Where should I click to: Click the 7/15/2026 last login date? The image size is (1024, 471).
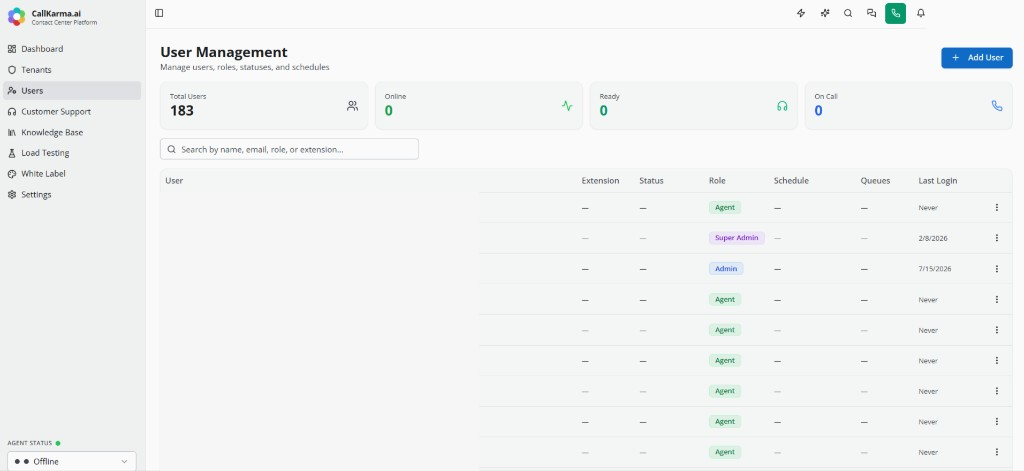pos(935,269)
